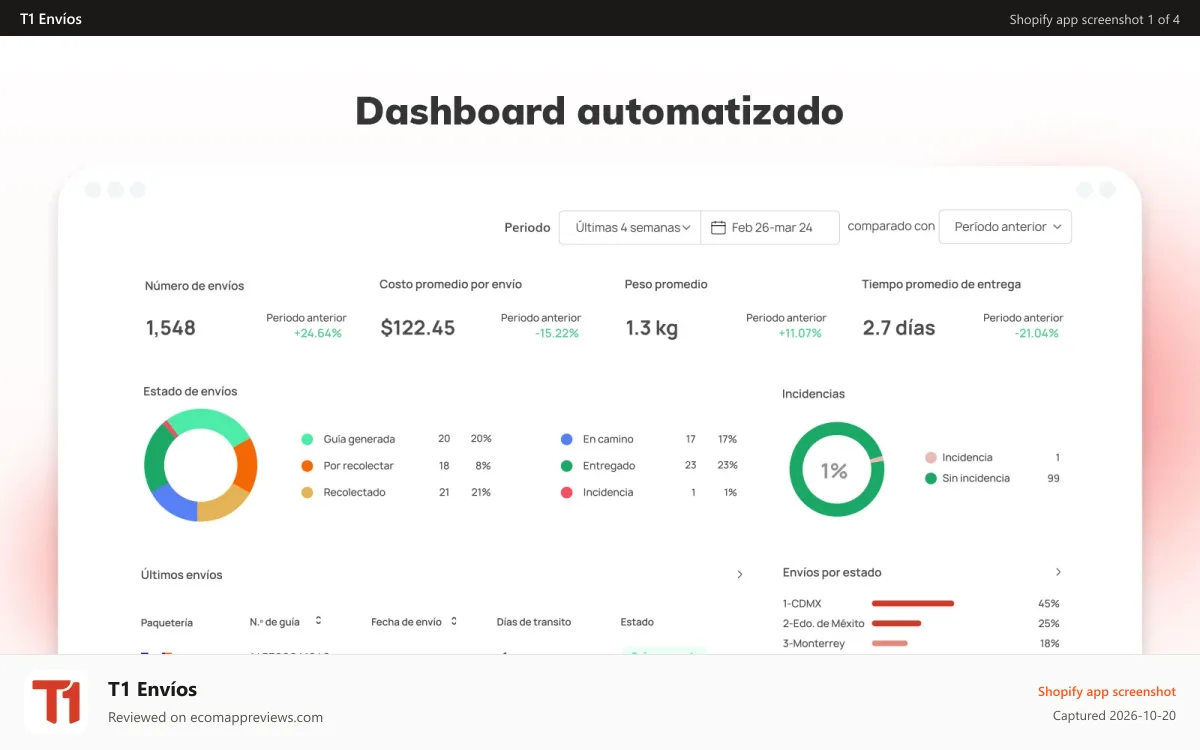Click the 2-Edo. de México bar
The image size is (1200, 750).
pyautogui.click(x=896, y=624)
